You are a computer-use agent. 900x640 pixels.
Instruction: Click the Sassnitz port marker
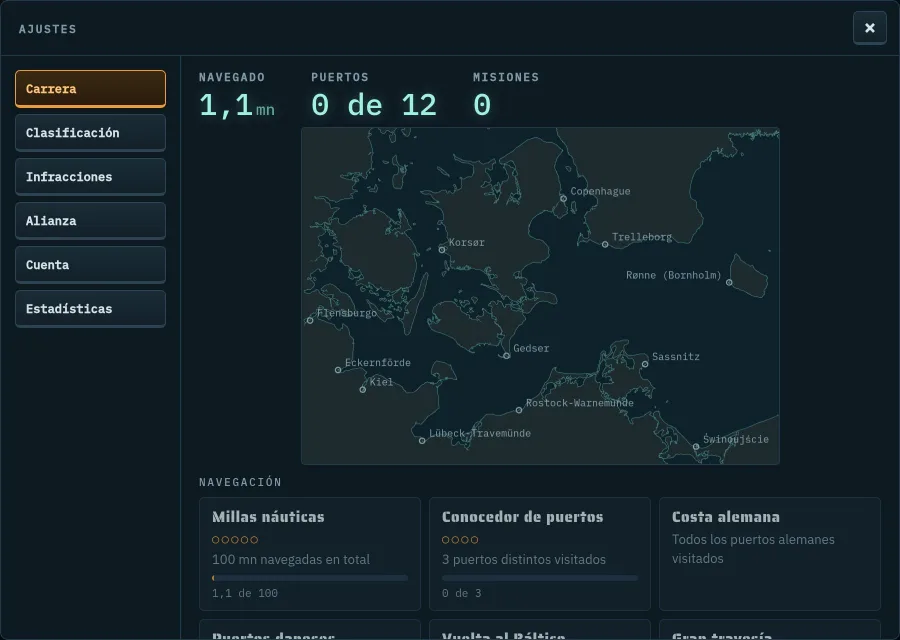[x=645, y=364]
